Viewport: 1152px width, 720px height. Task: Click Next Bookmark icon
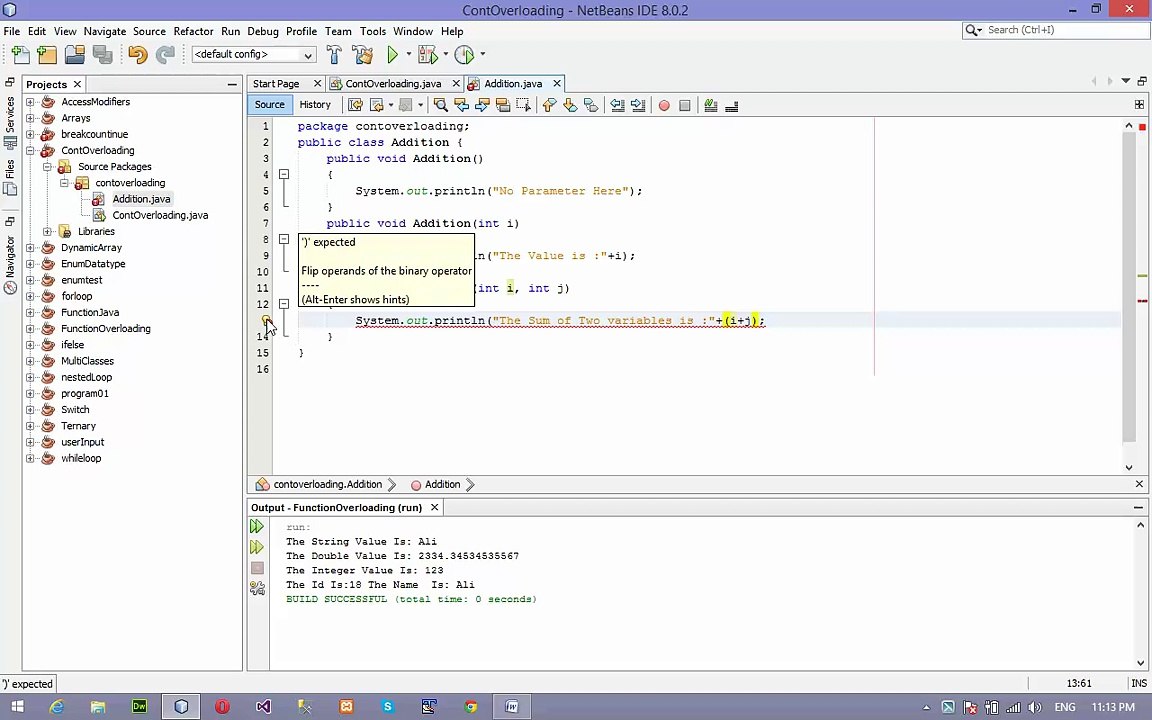570,105
